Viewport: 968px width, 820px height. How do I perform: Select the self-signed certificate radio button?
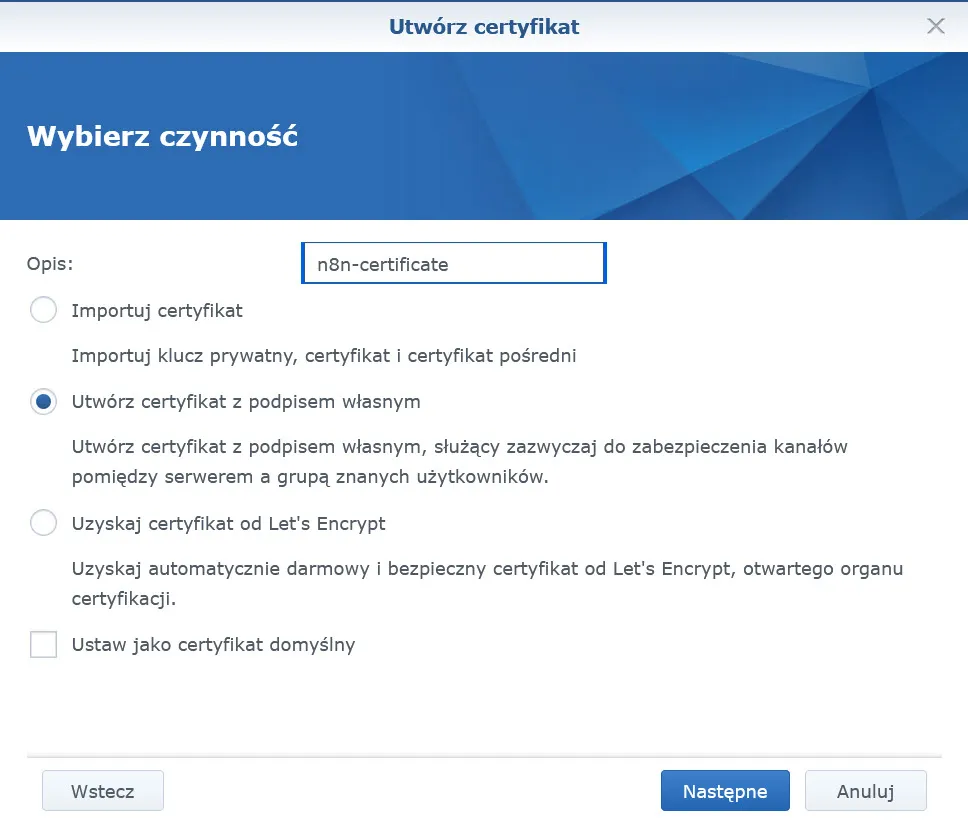[x=44, y=402]
